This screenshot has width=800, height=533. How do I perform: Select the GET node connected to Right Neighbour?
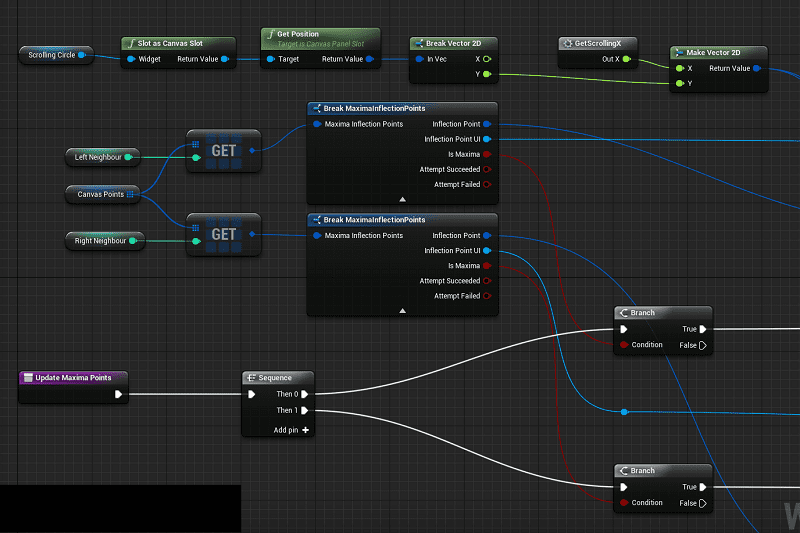223,235
